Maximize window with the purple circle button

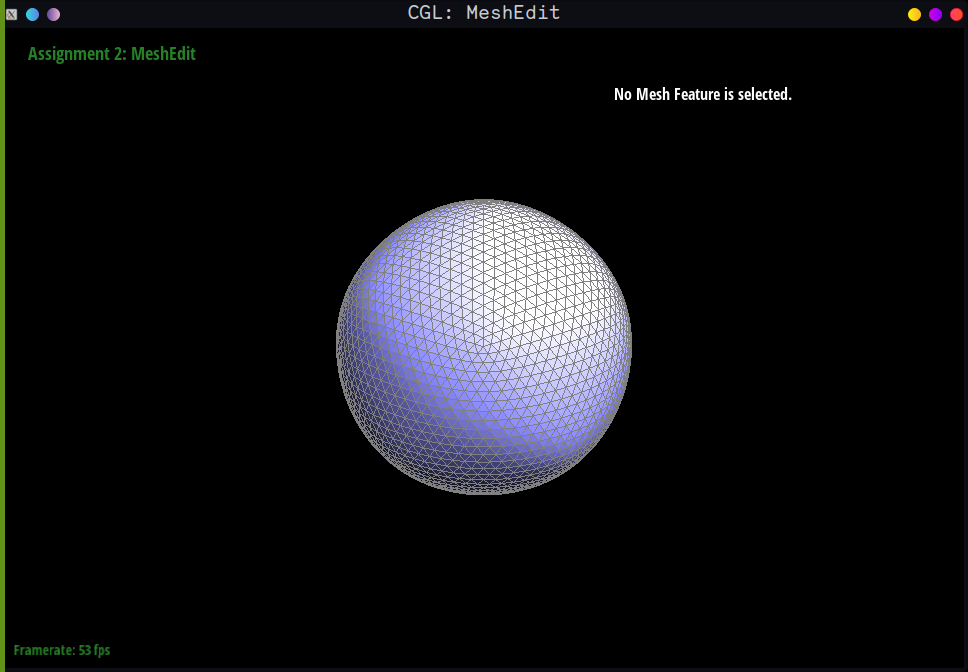tap(935, 14)
